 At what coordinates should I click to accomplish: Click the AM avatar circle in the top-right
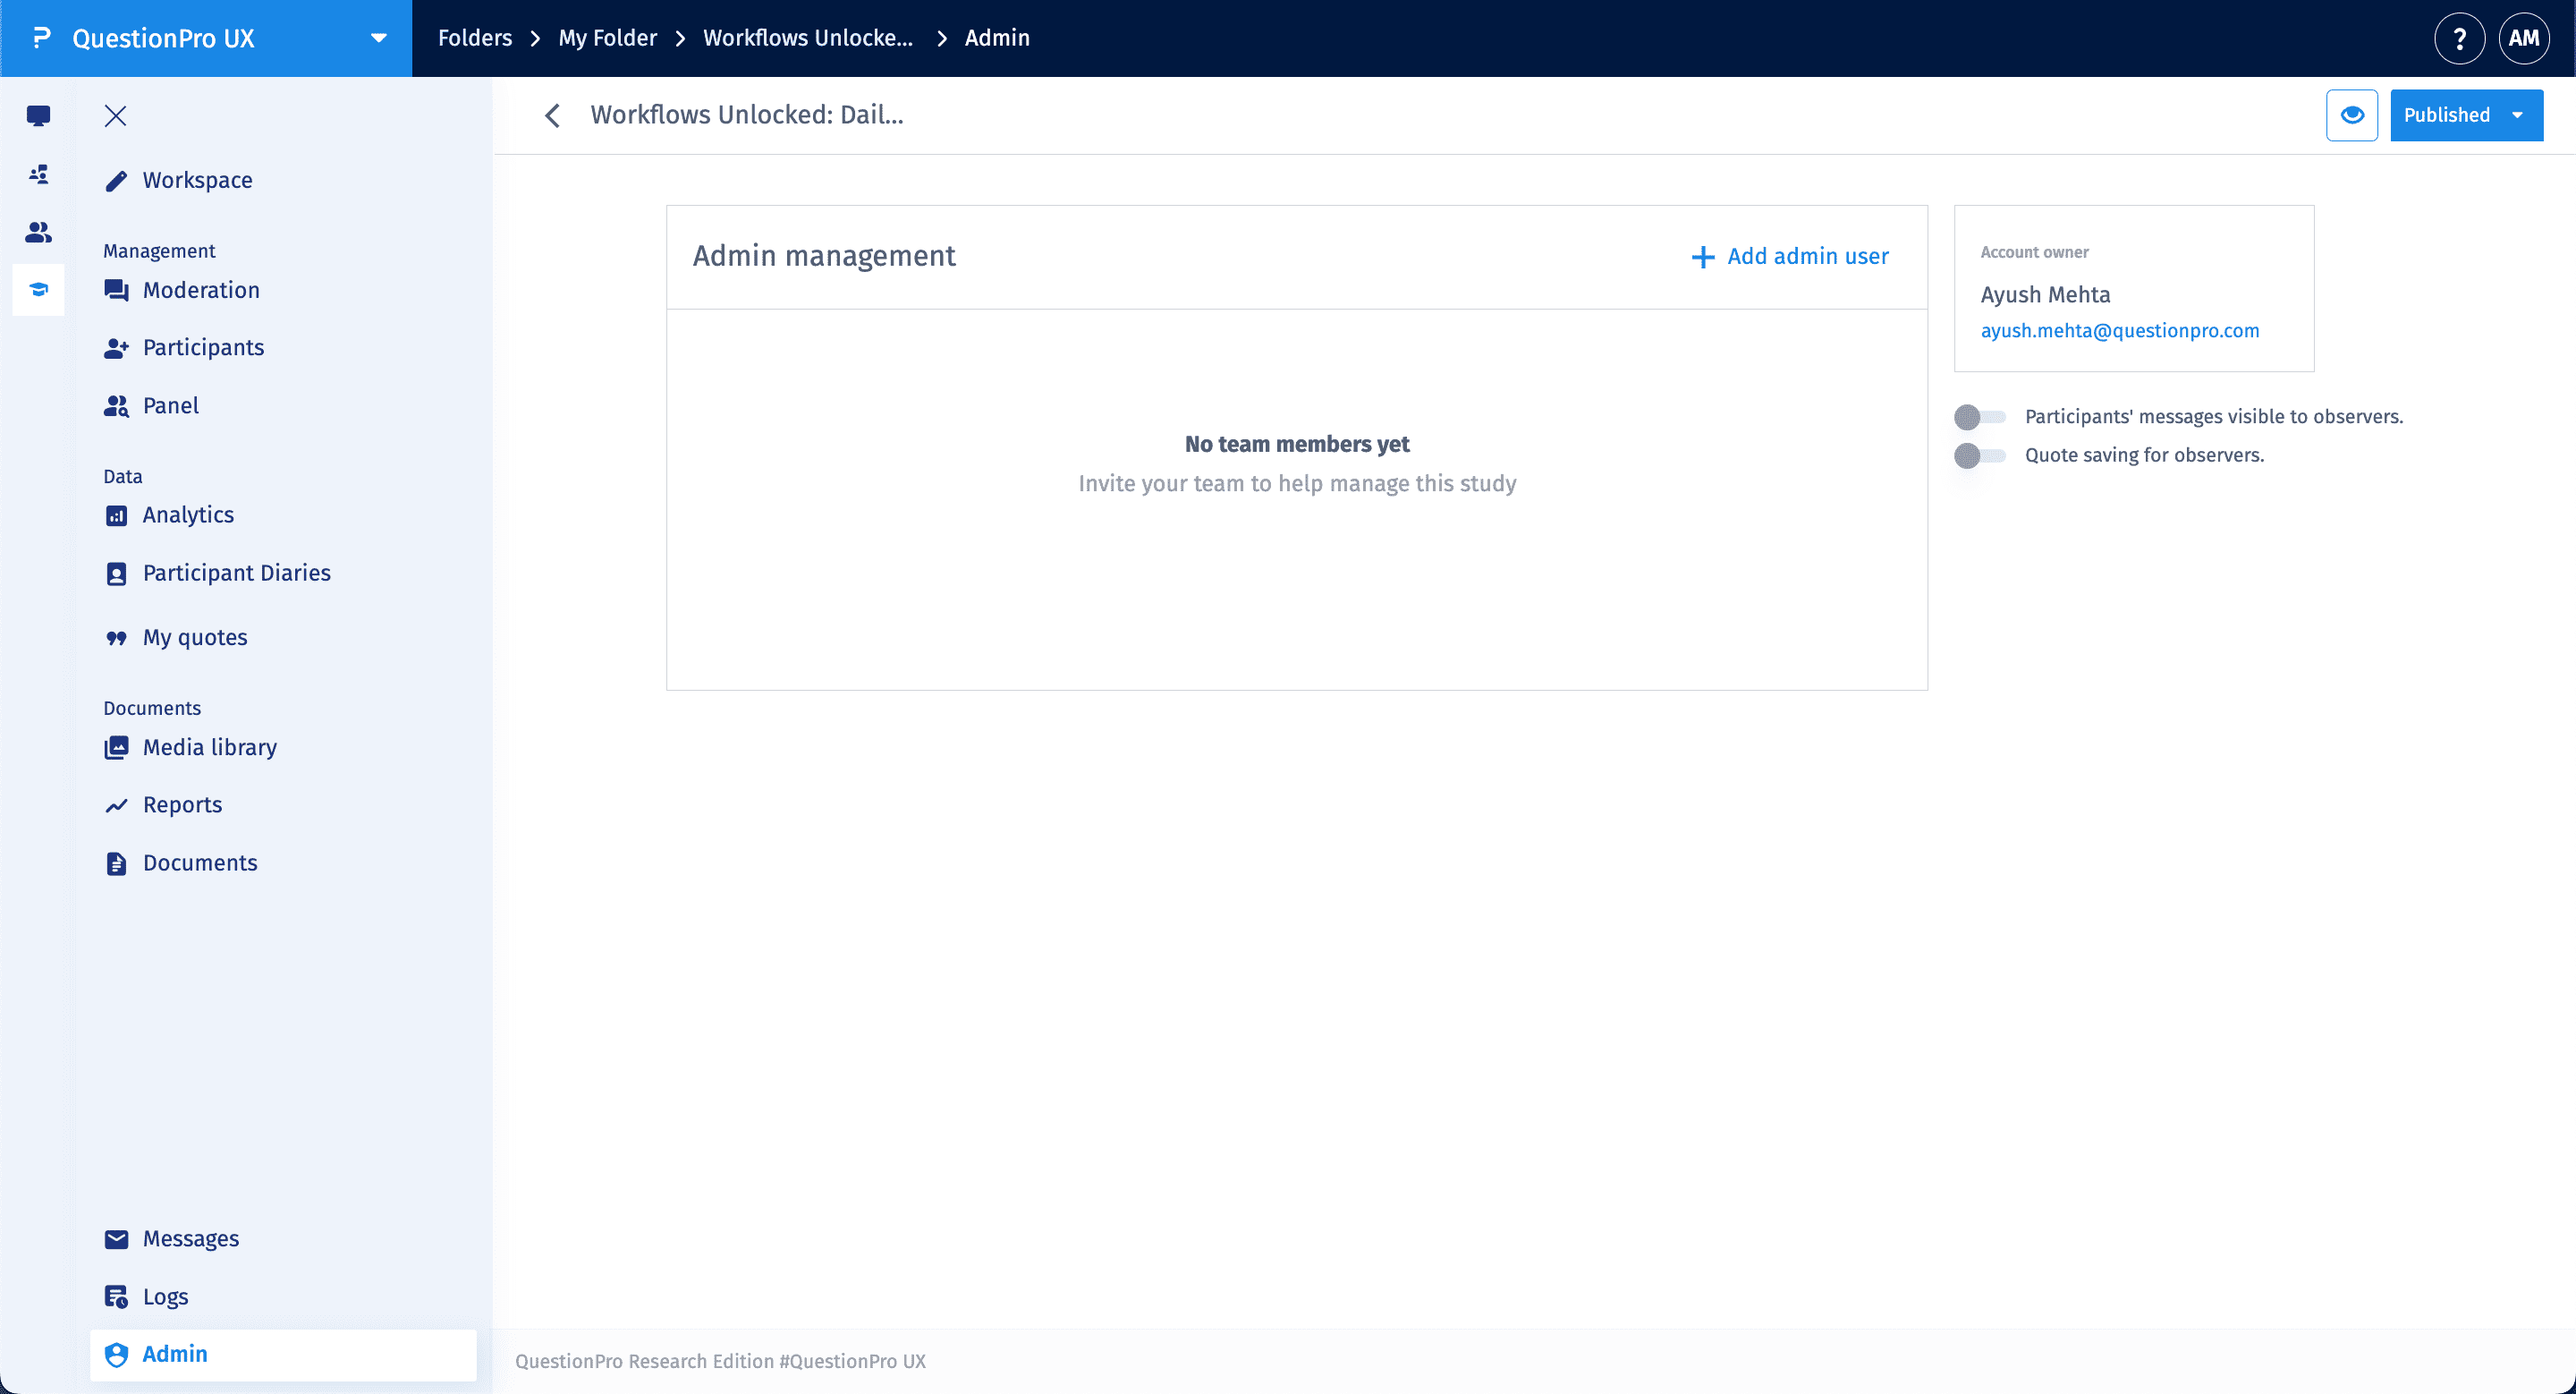pyautogui.click(x=2524, y=38)
